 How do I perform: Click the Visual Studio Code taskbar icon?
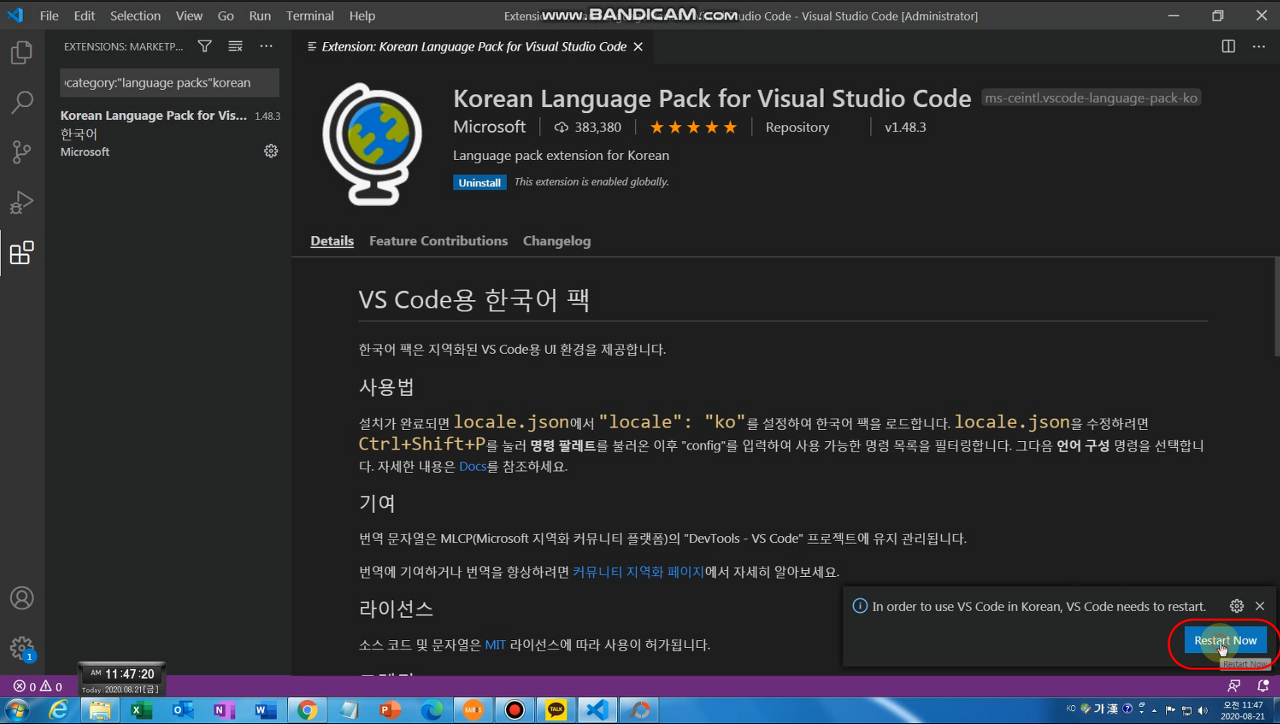click(597, 710)
